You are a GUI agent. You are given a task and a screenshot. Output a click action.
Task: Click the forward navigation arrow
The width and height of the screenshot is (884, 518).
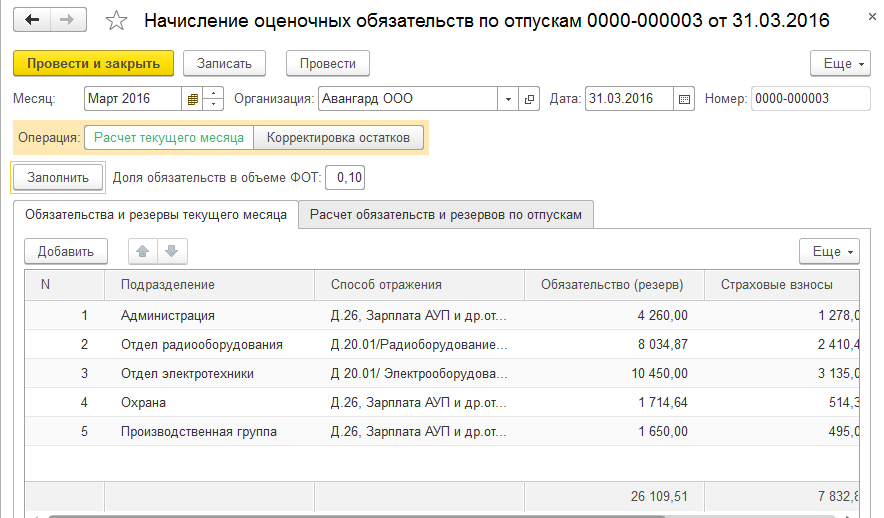pos(67,20)
